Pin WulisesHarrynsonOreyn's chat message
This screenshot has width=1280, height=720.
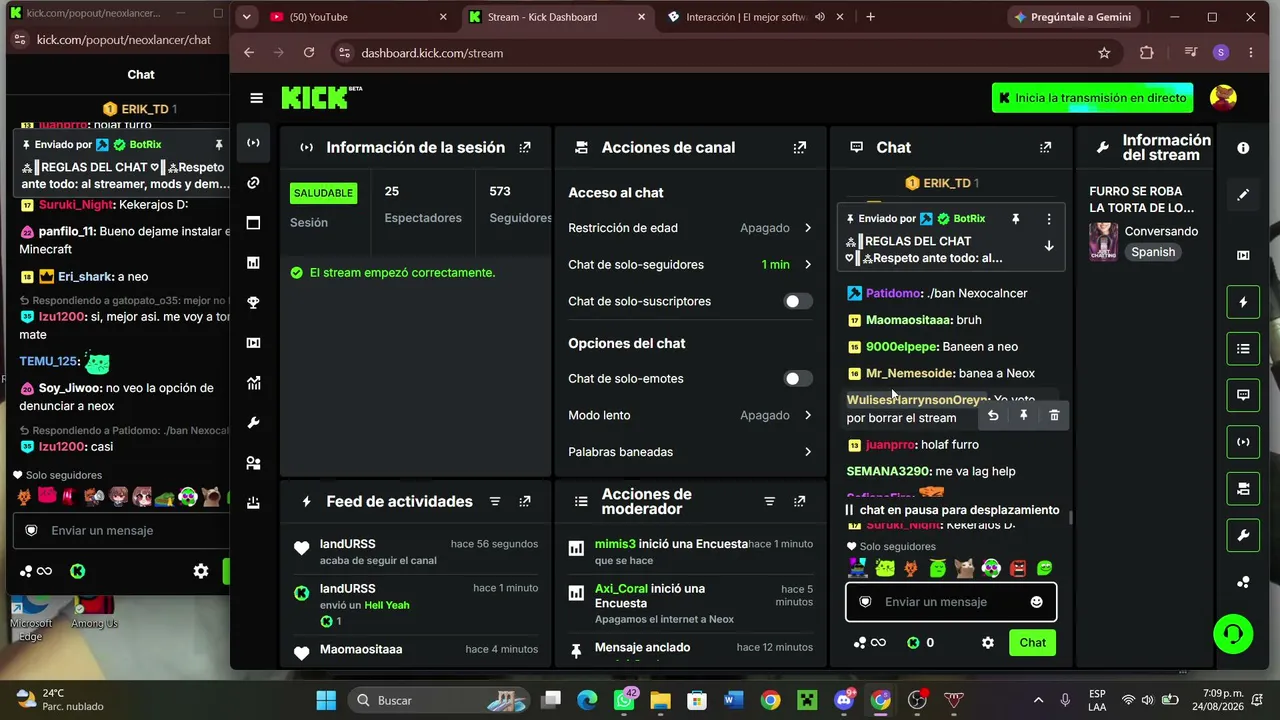coord(1023,416)
